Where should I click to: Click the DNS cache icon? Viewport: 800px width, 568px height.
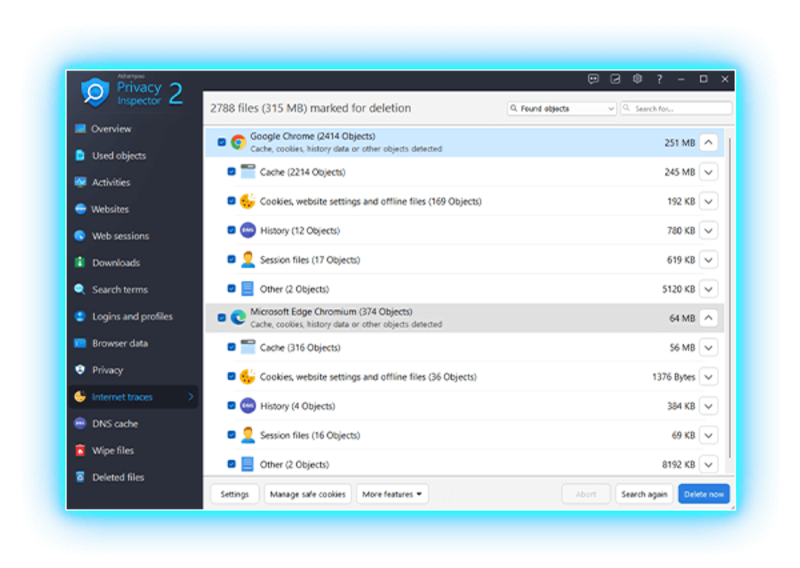[80, 424]
